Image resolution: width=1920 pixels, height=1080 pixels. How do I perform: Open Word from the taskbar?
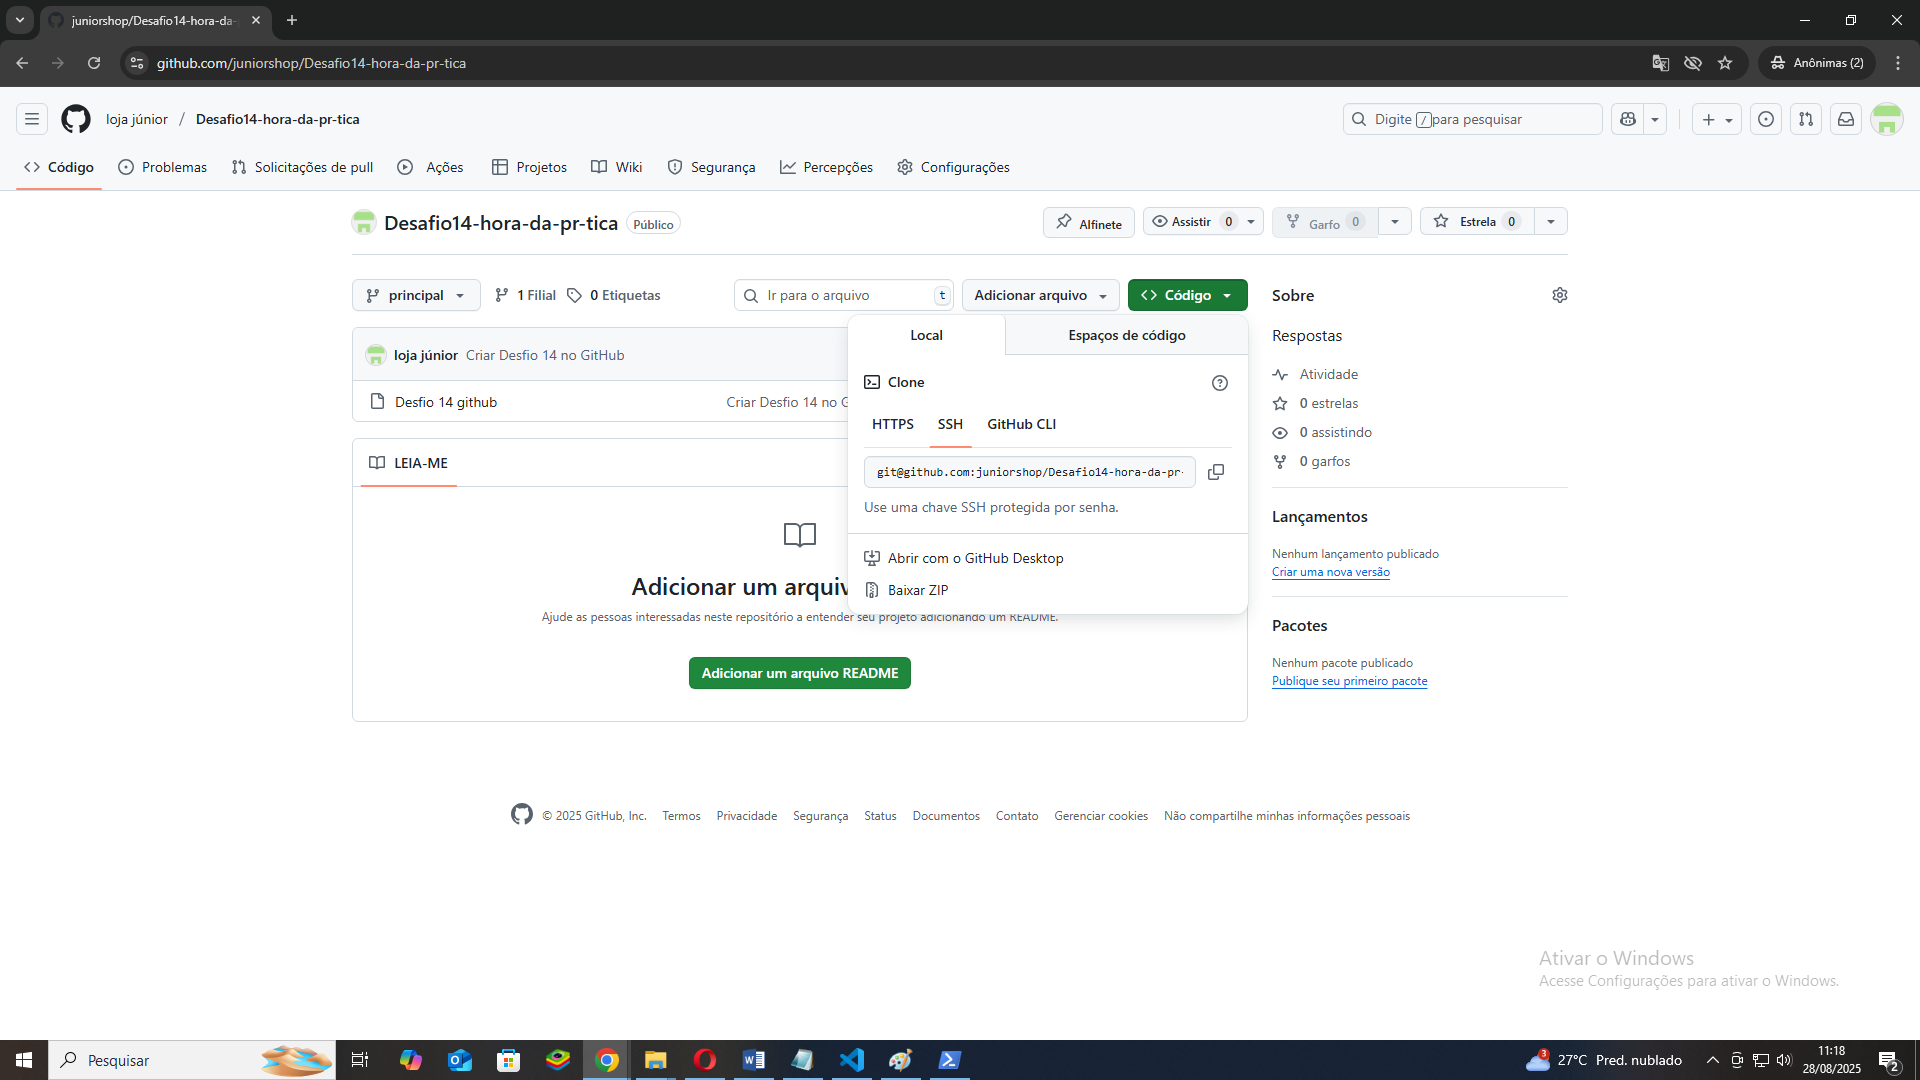(x=754, y=1060)
